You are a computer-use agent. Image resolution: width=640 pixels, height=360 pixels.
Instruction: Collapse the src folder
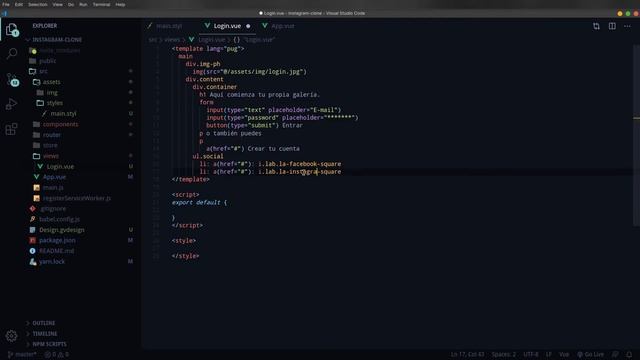click(x=43, y=71)
